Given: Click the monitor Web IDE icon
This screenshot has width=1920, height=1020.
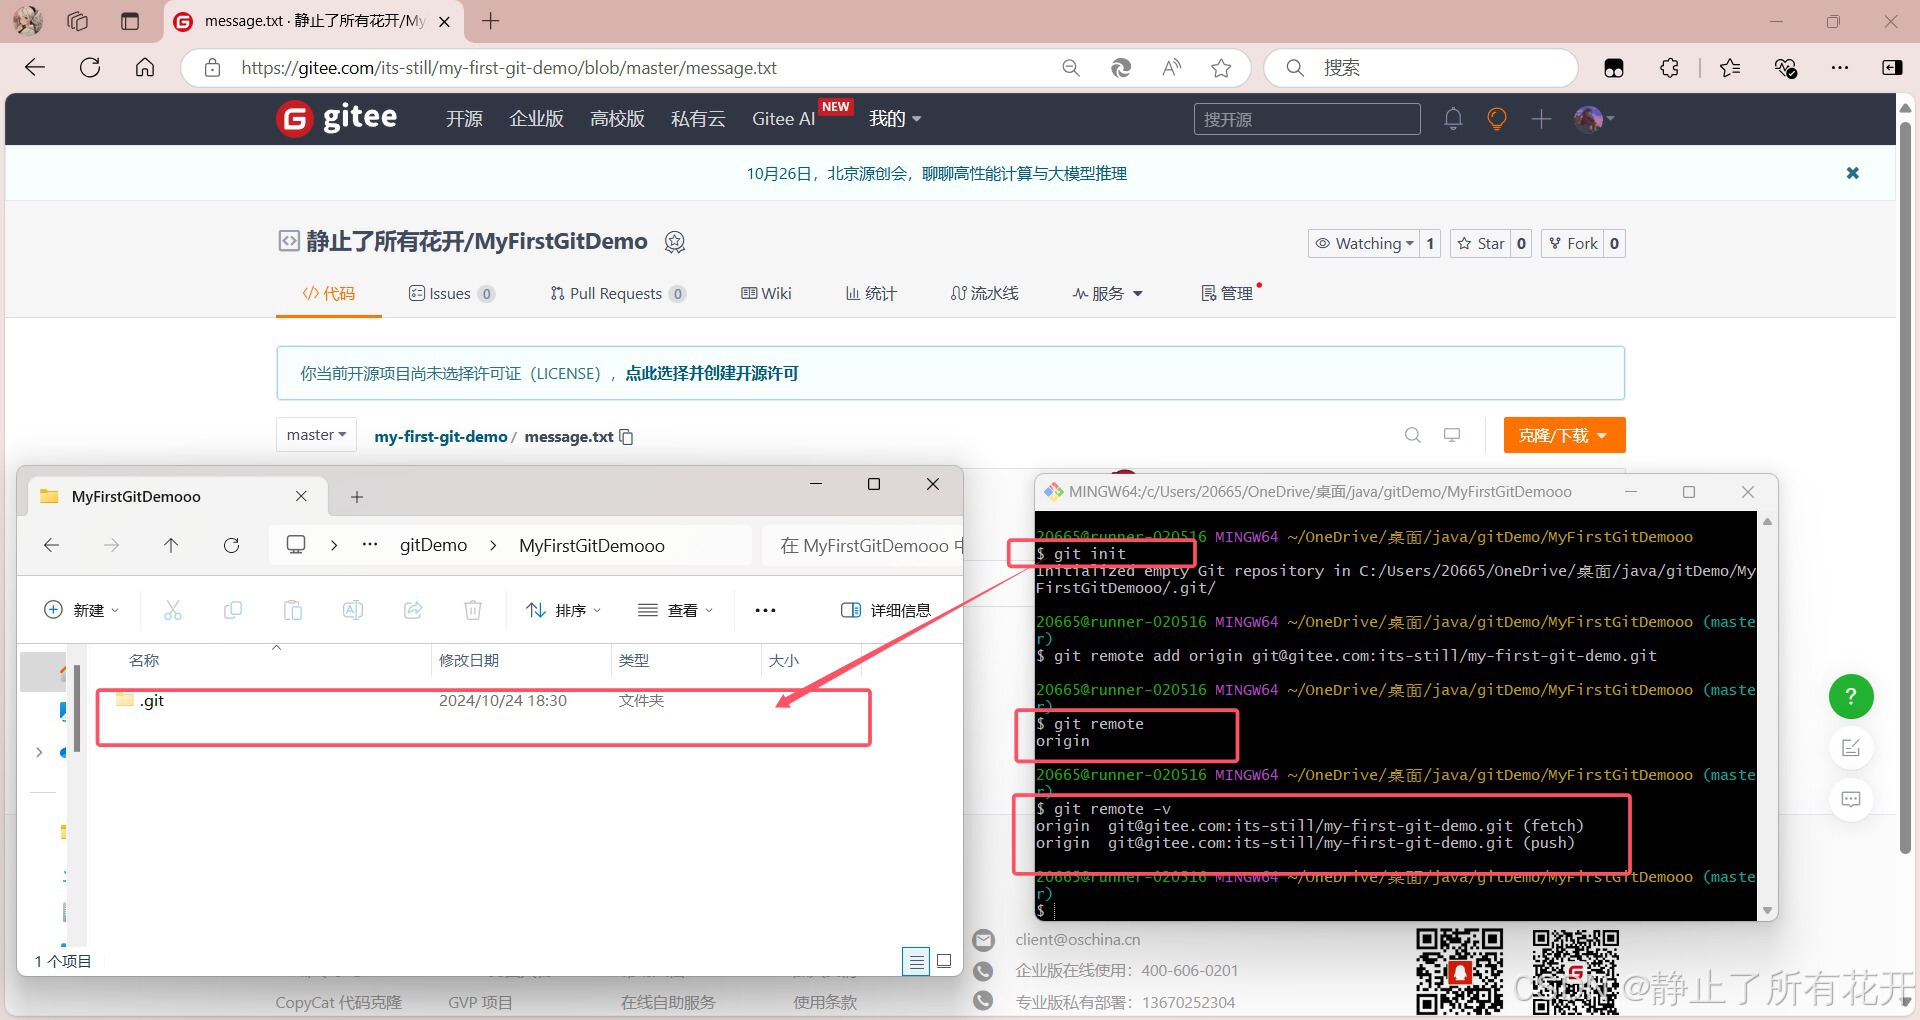Looking at the screenshot, I should click(x=1452, y=435).
